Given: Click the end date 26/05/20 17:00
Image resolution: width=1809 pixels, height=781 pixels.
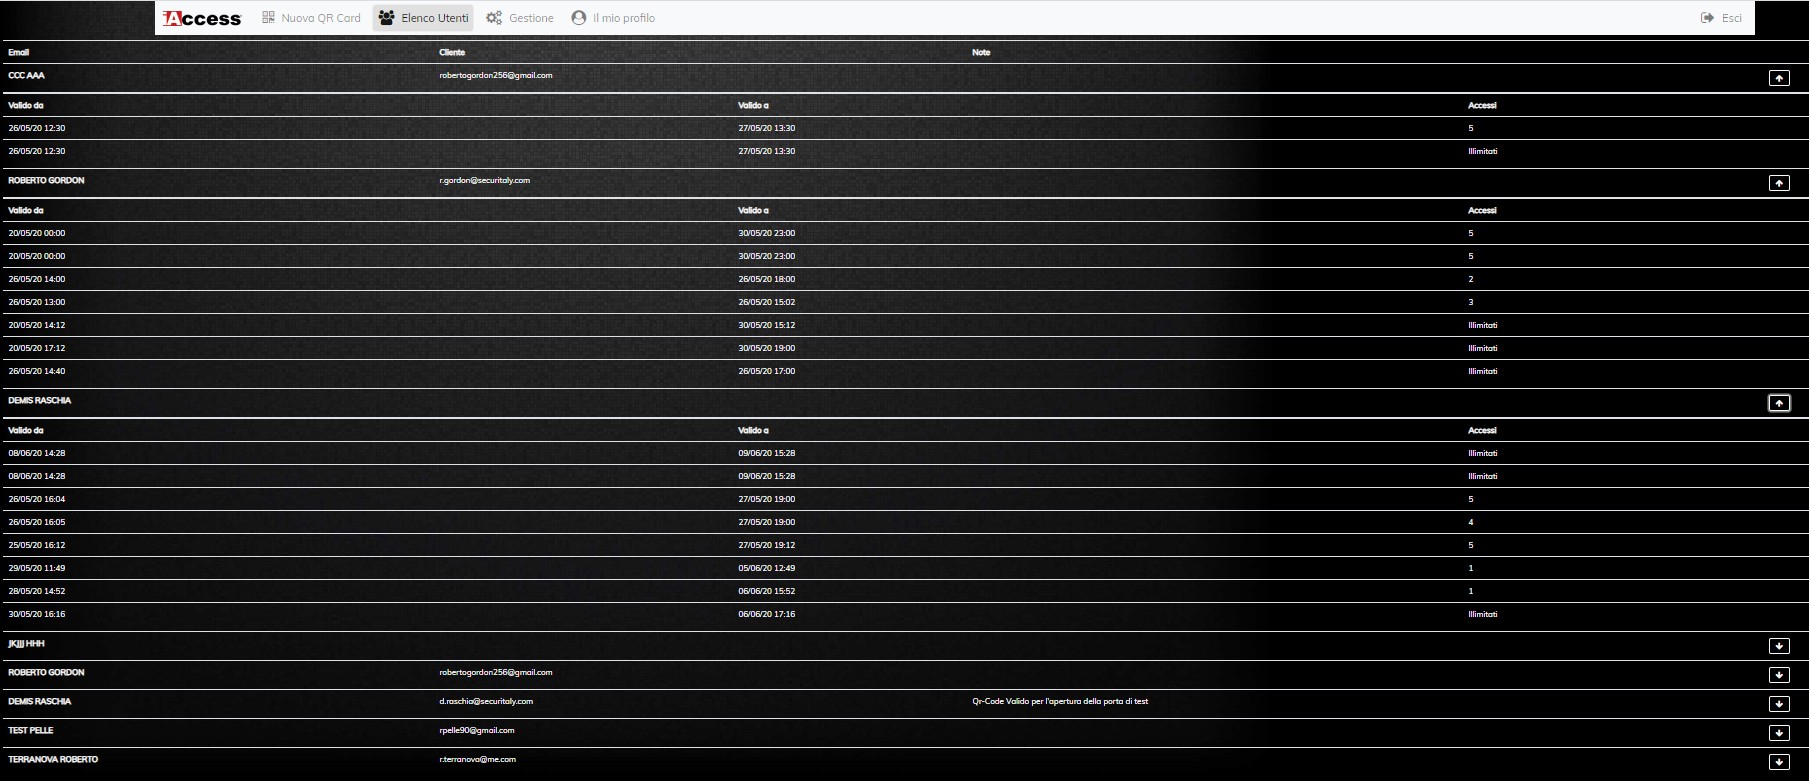Looking at the screenshot, I should pyautogui.click(x=767, y=371).
